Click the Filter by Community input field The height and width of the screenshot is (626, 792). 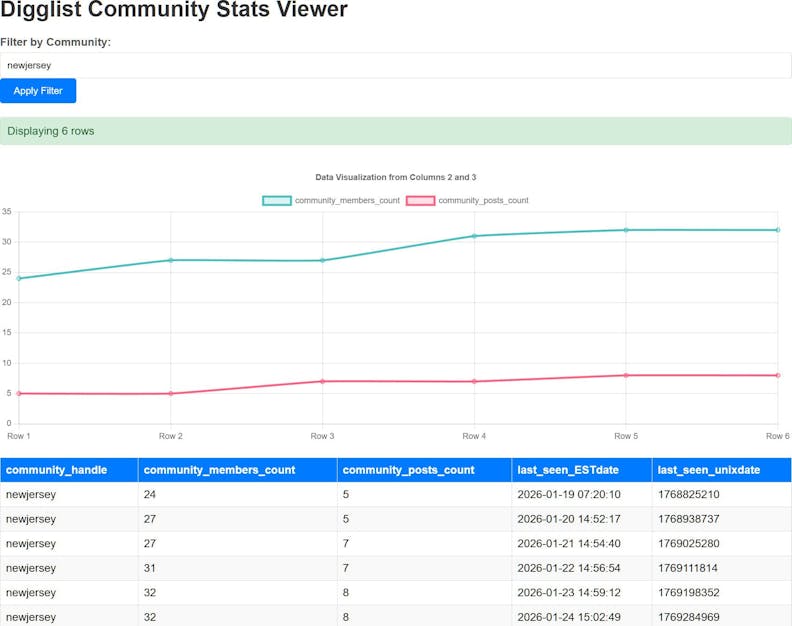395,65
